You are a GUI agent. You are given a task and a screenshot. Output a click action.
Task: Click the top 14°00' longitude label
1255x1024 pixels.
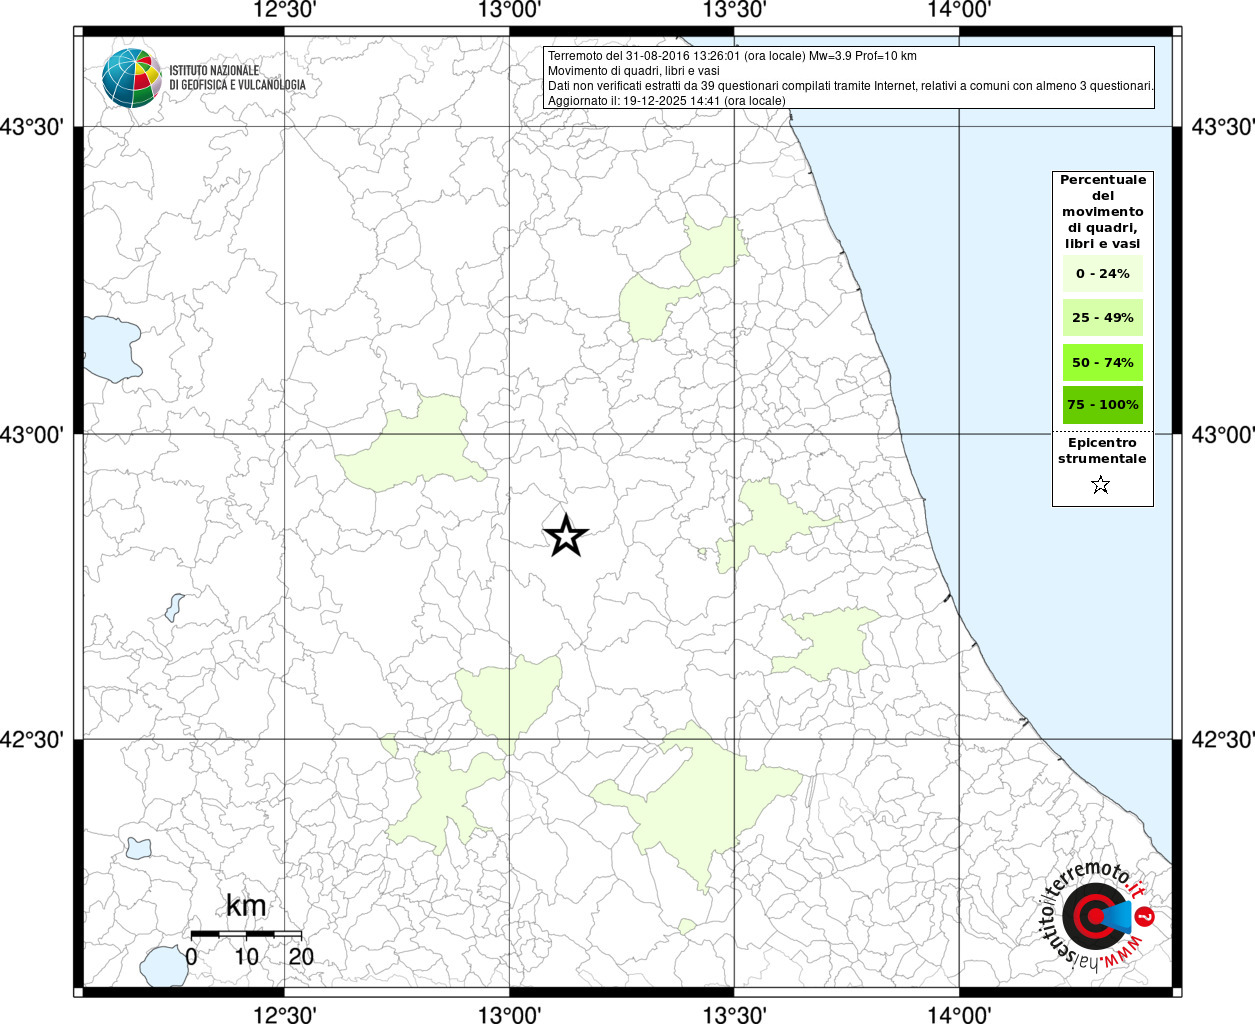[960, 11]
